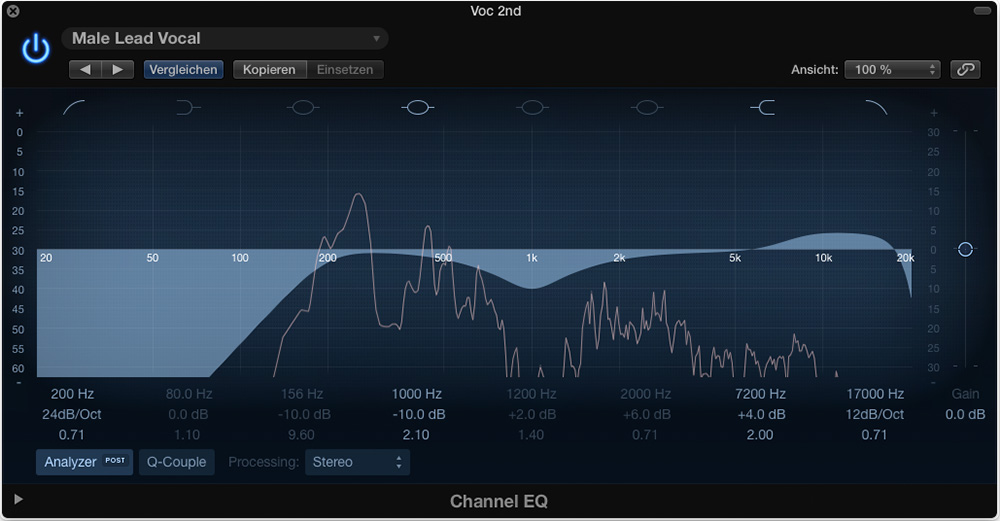Select the +2.0 dB gain value

[533, 415]
